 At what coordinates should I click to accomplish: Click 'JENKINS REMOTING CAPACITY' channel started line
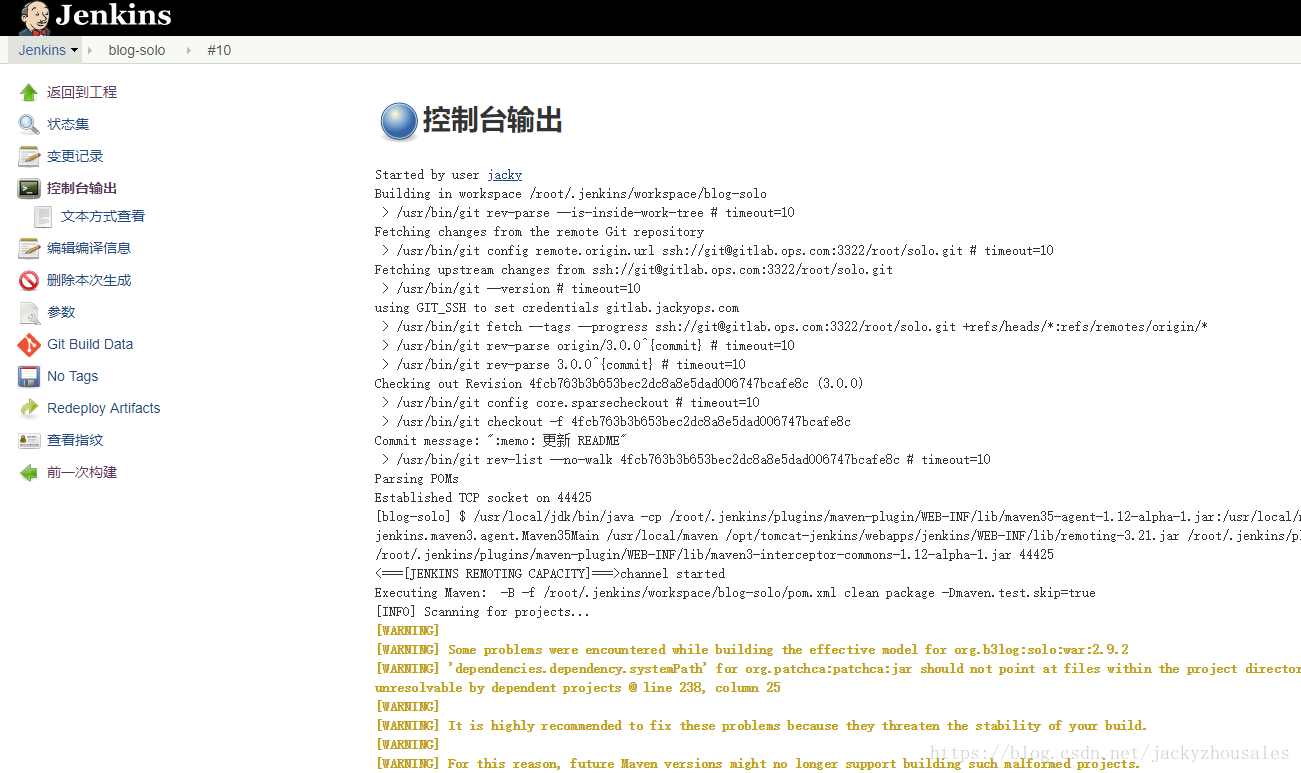tap(550, 574)
